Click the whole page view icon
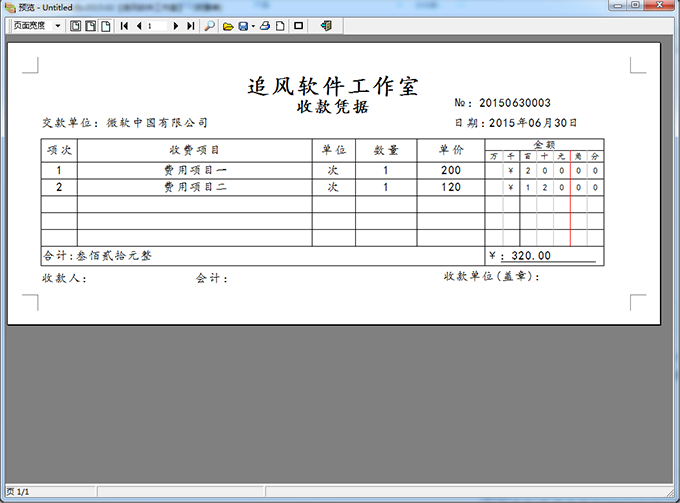The image size is (680, 503). pos(75,26)
